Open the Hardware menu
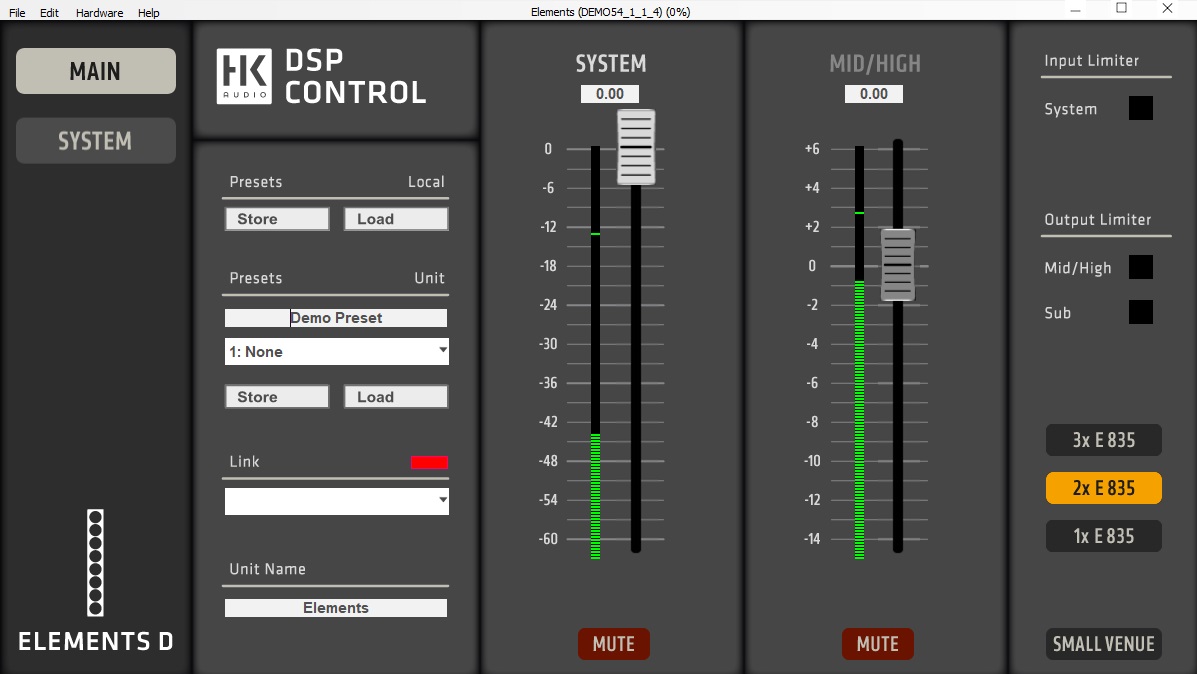1197x674 pixels. tap(99, 13)
